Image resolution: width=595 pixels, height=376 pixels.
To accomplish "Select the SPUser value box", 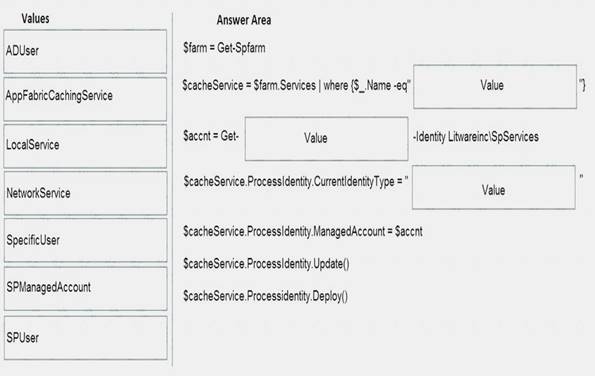I will point(85,338).
